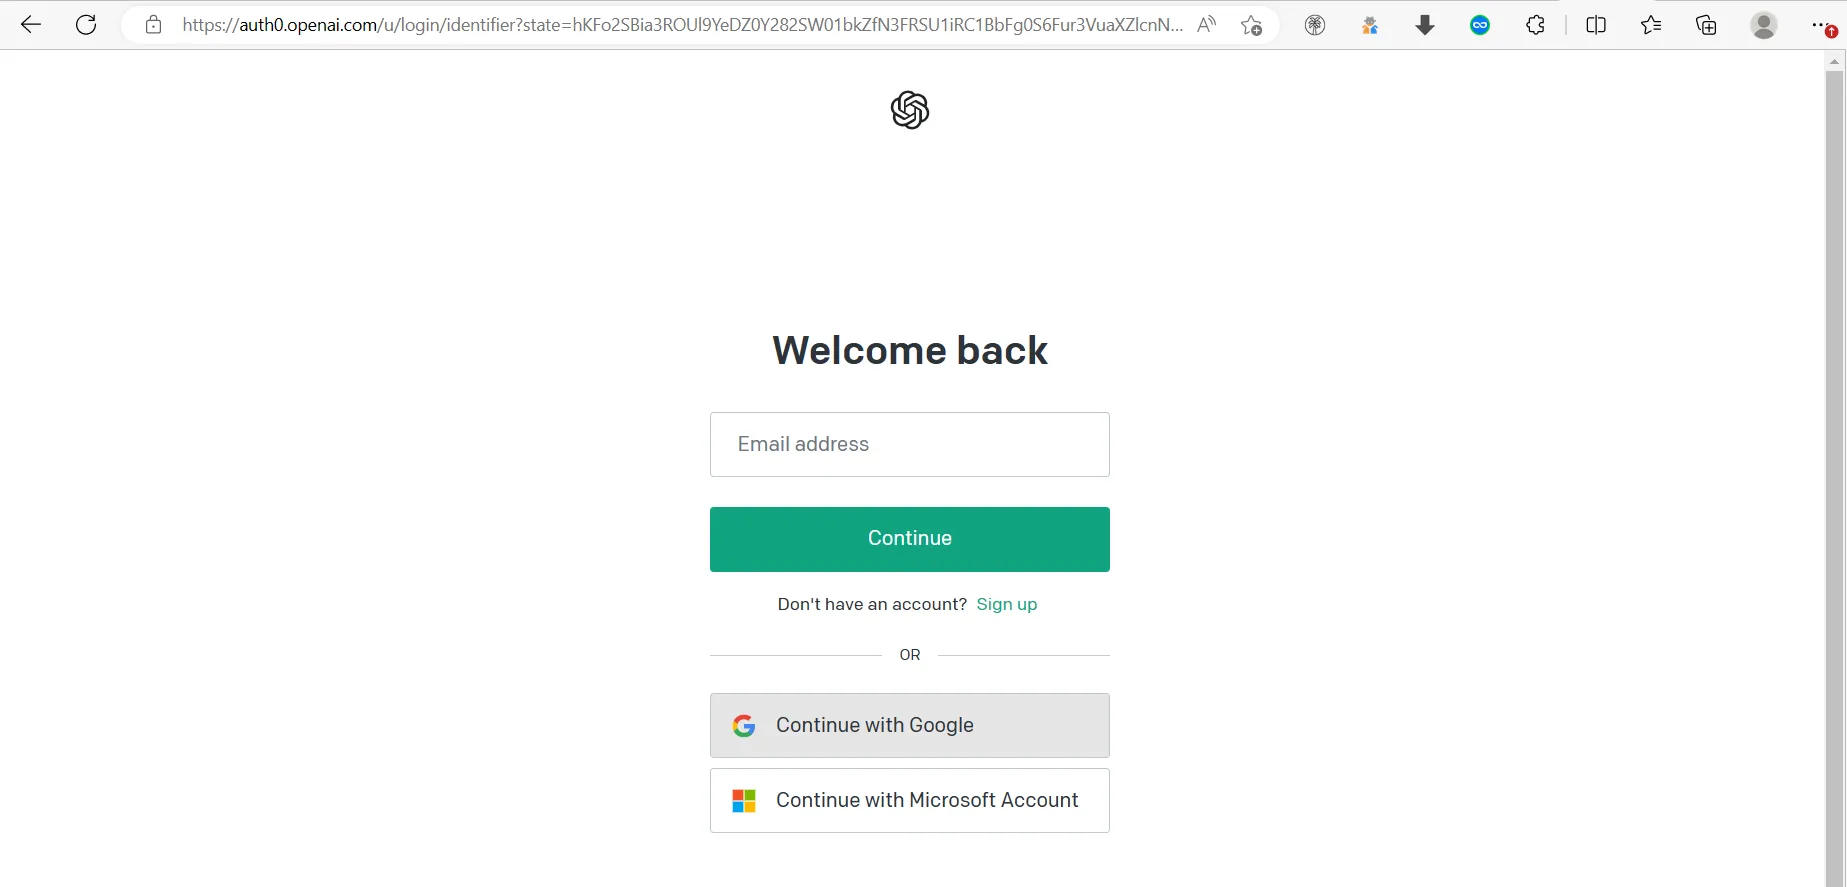Screen dimensions: 1847x887
Task: Click the downloads arrow icon
Action: click(x=1425, y=25)
